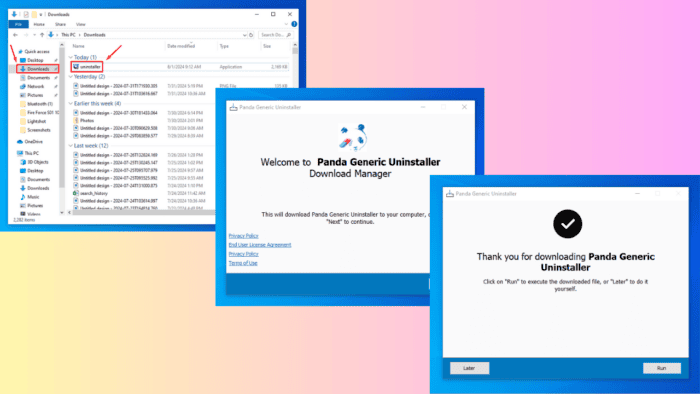Click the Back arrow in File Explorer
This screenshot has height=394, width=700.
click(16, 35)
